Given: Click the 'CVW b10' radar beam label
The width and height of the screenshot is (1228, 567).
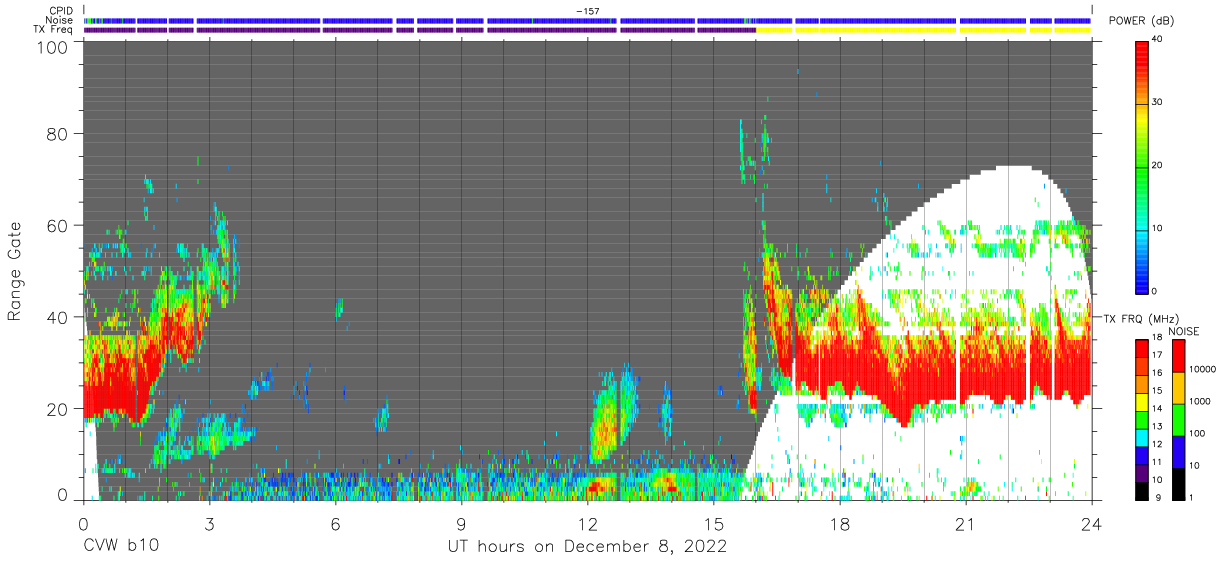Looking at the screenshot, I should (x=120, y=546).
